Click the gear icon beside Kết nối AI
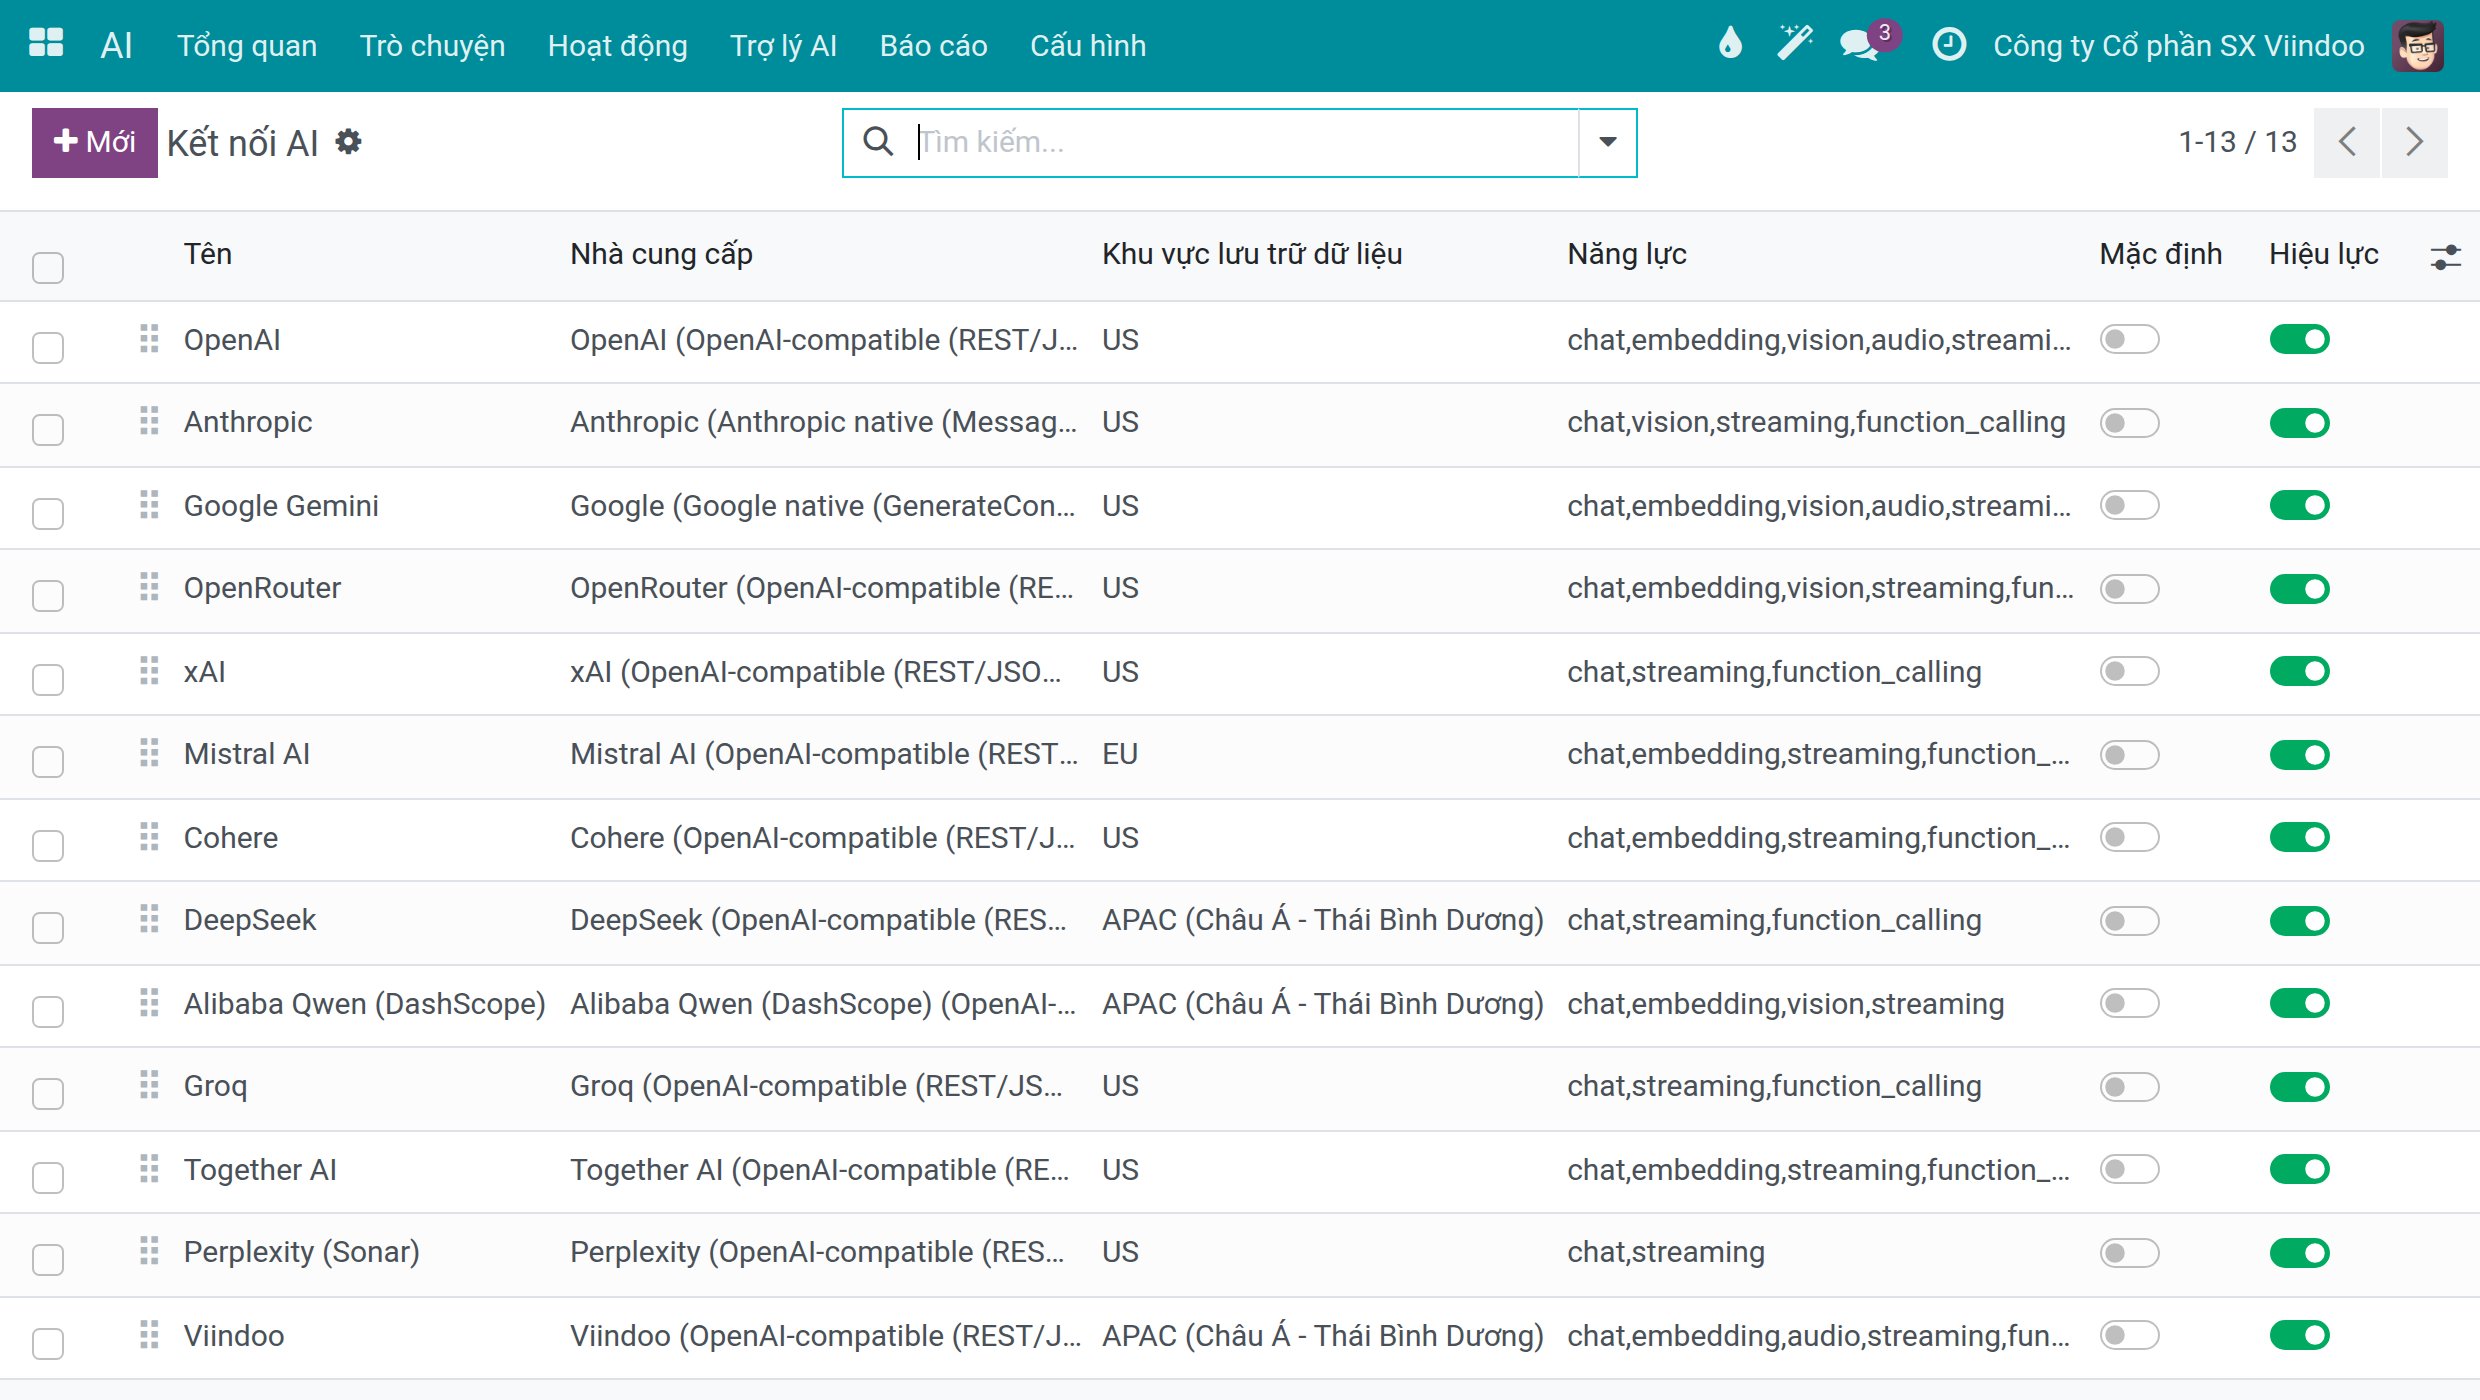 click(x=348, y=142)
